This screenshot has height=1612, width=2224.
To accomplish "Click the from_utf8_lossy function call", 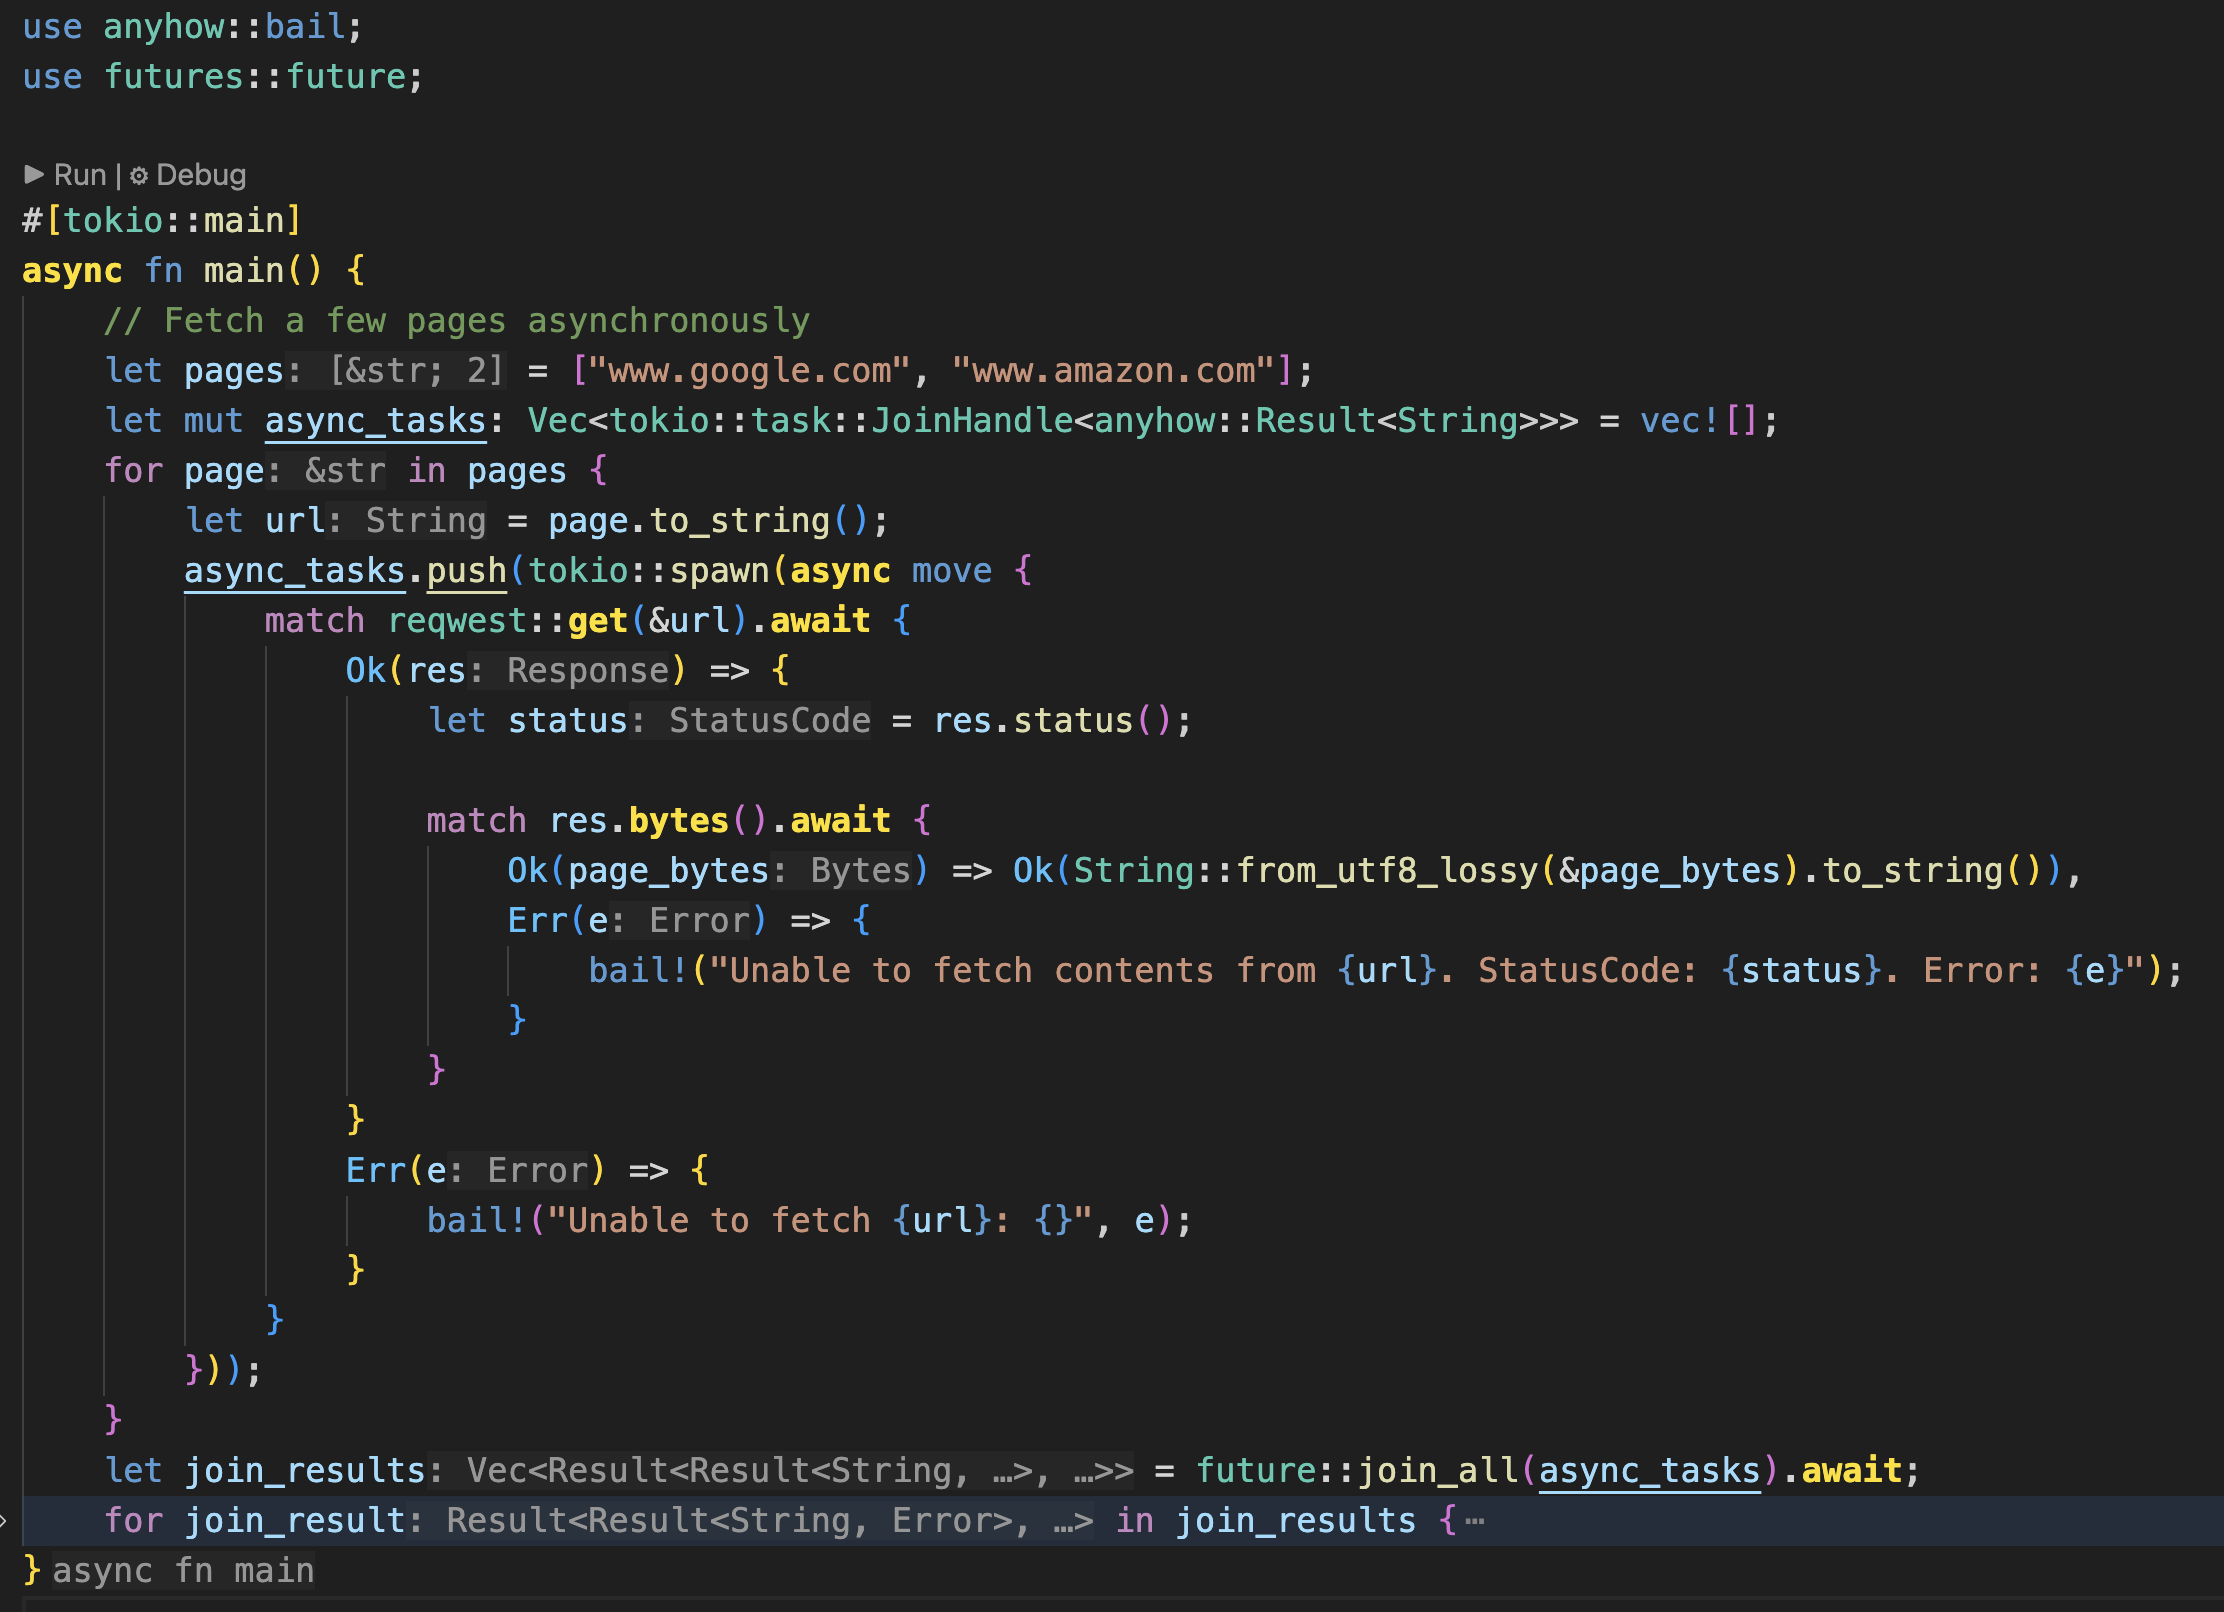I will [1387, 871].
